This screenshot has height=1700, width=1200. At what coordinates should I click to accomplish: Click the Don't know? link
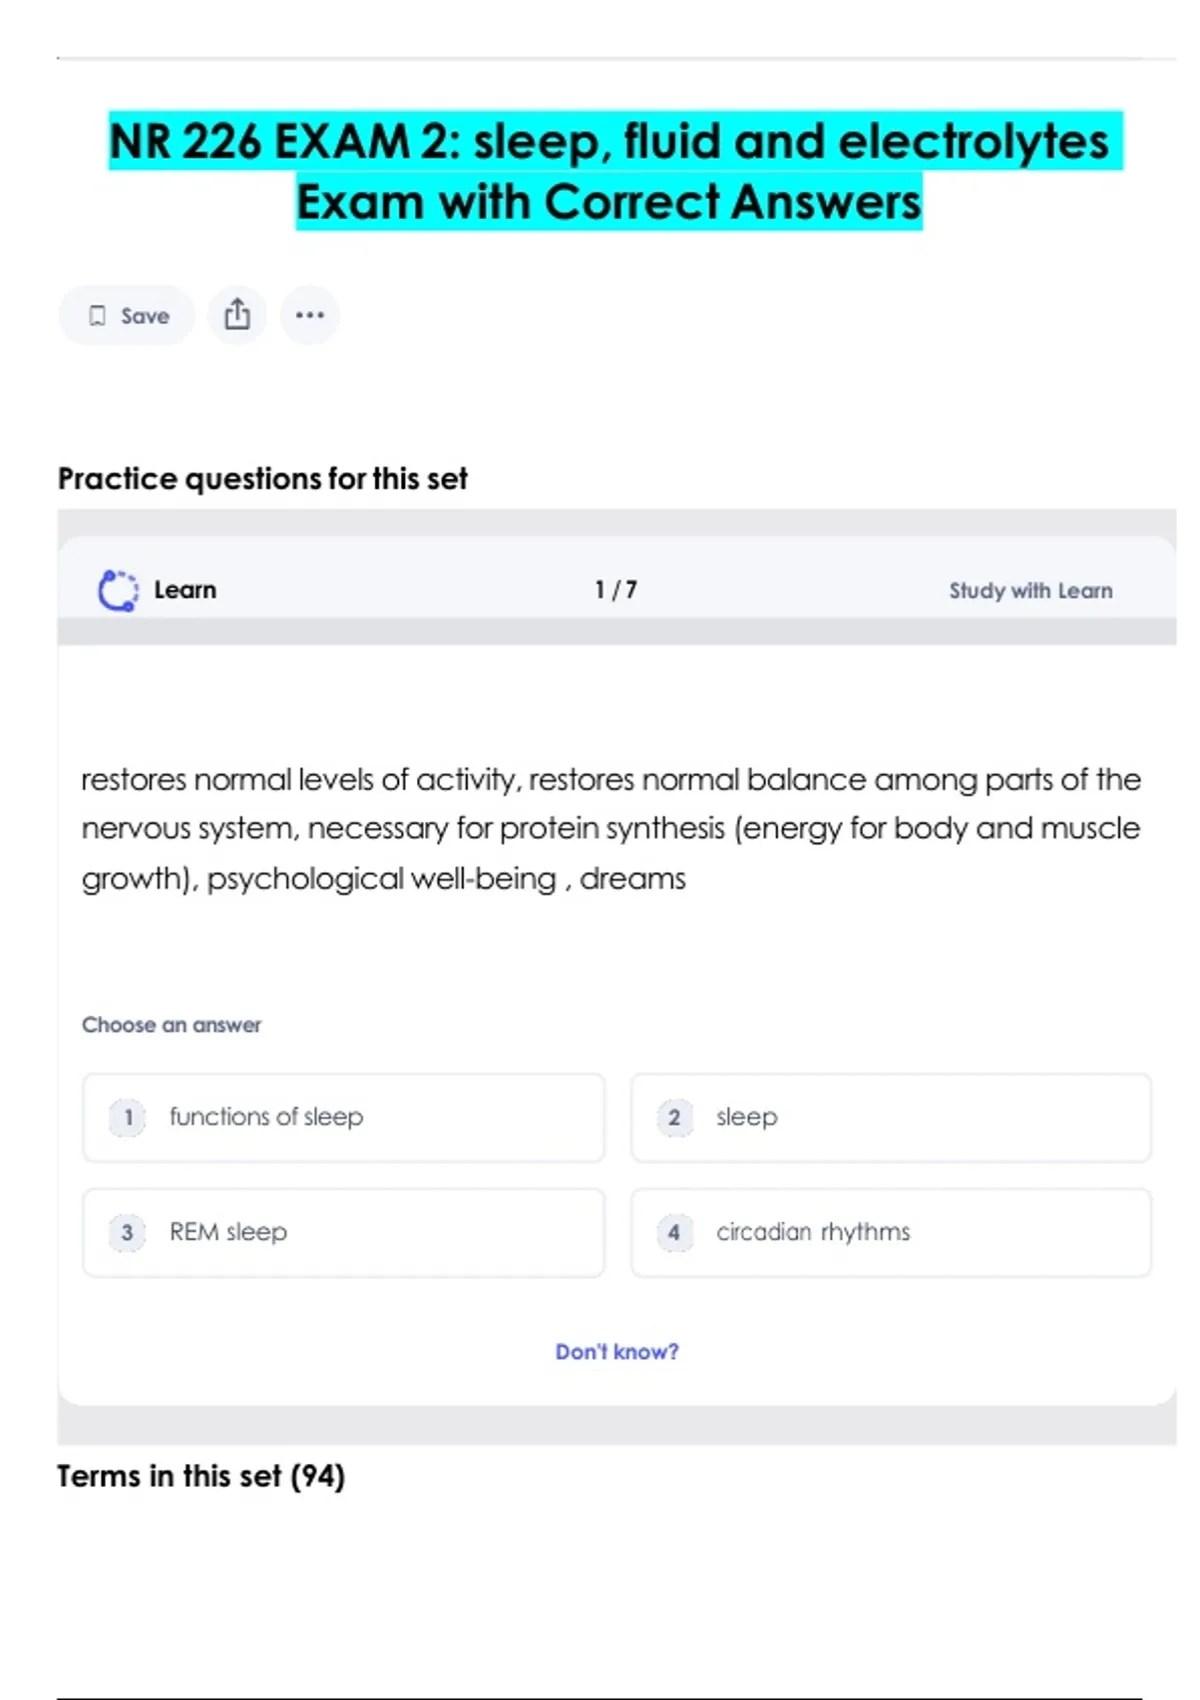(x=616, y=1352)
